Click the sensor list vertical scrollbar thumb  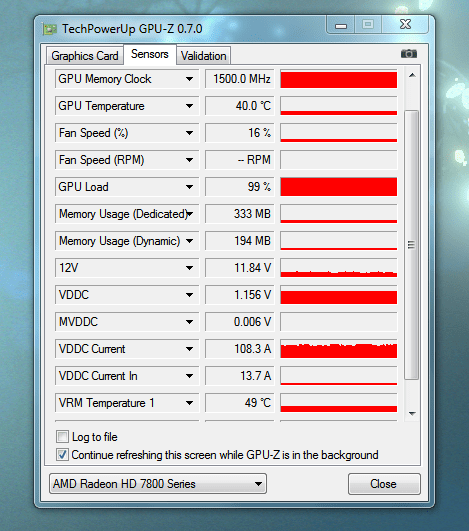(412, 245)
